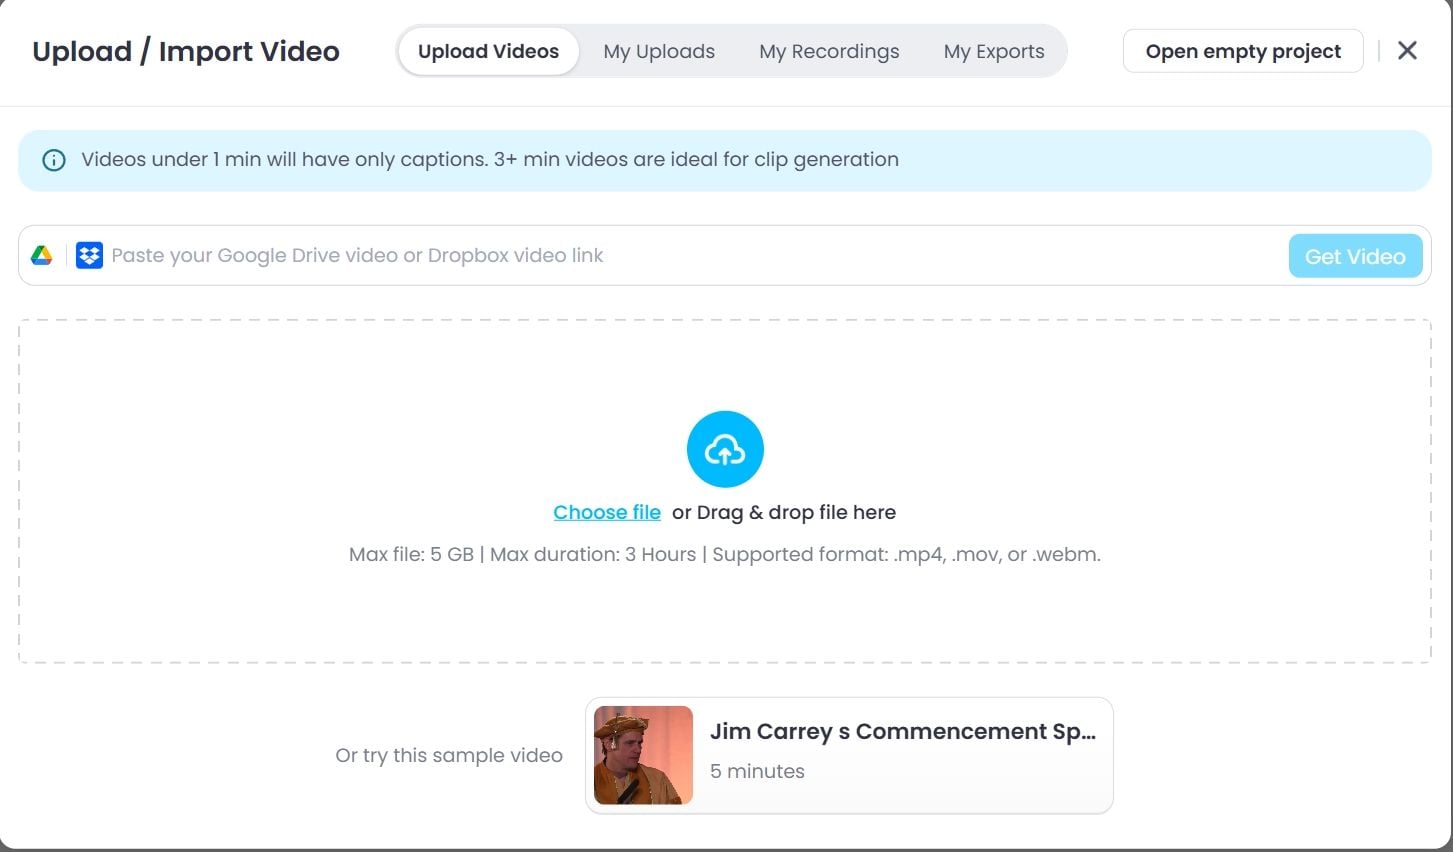1453x852 pixels.
Task: Click the Open empty project button
Action: 1243,51
